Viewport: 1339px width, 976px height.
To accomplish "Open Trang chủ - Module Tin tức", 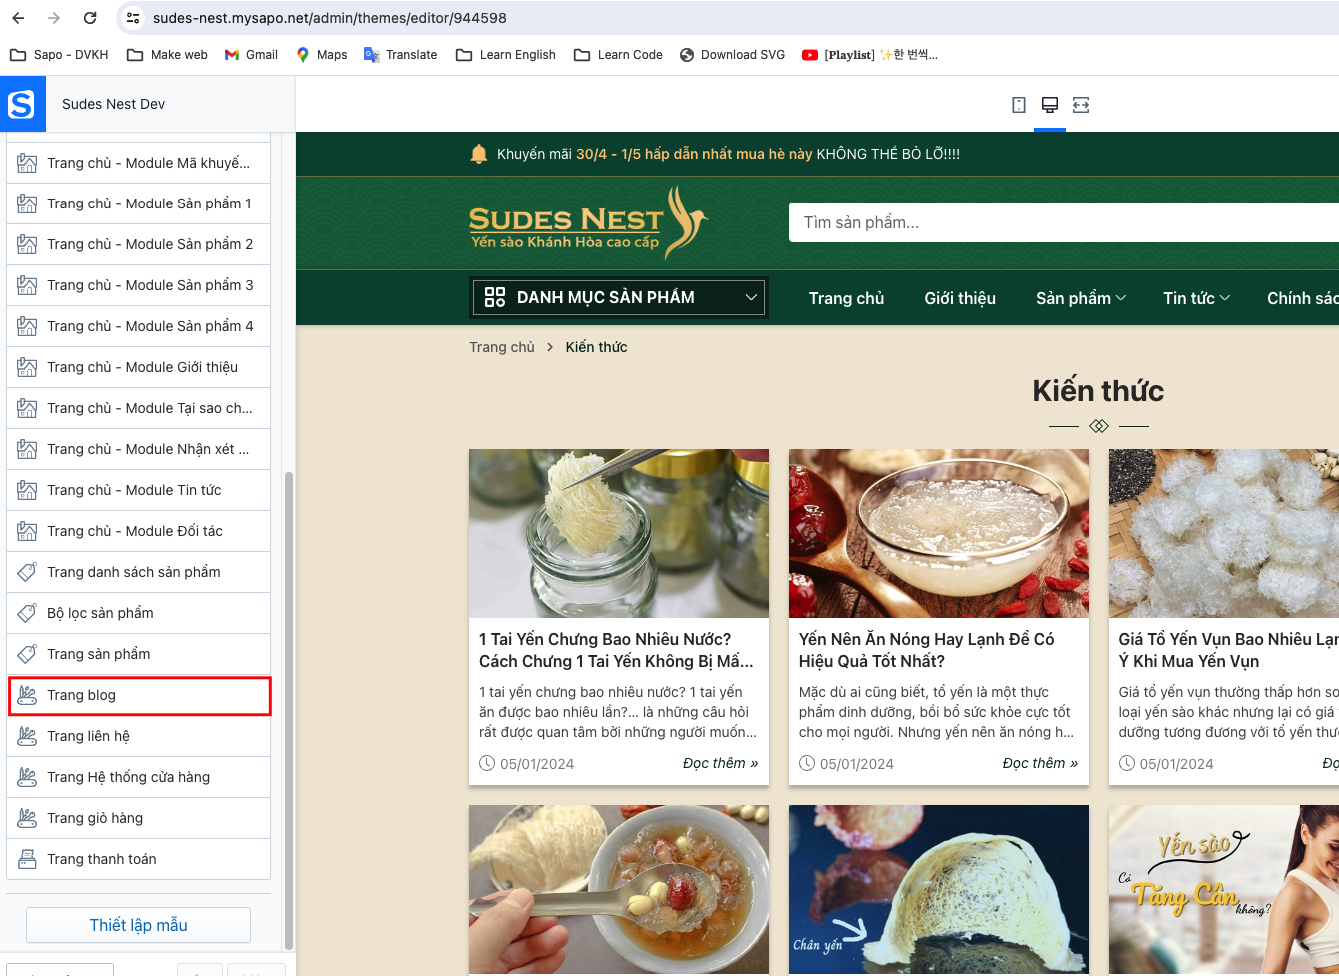I will click(139, 490).
